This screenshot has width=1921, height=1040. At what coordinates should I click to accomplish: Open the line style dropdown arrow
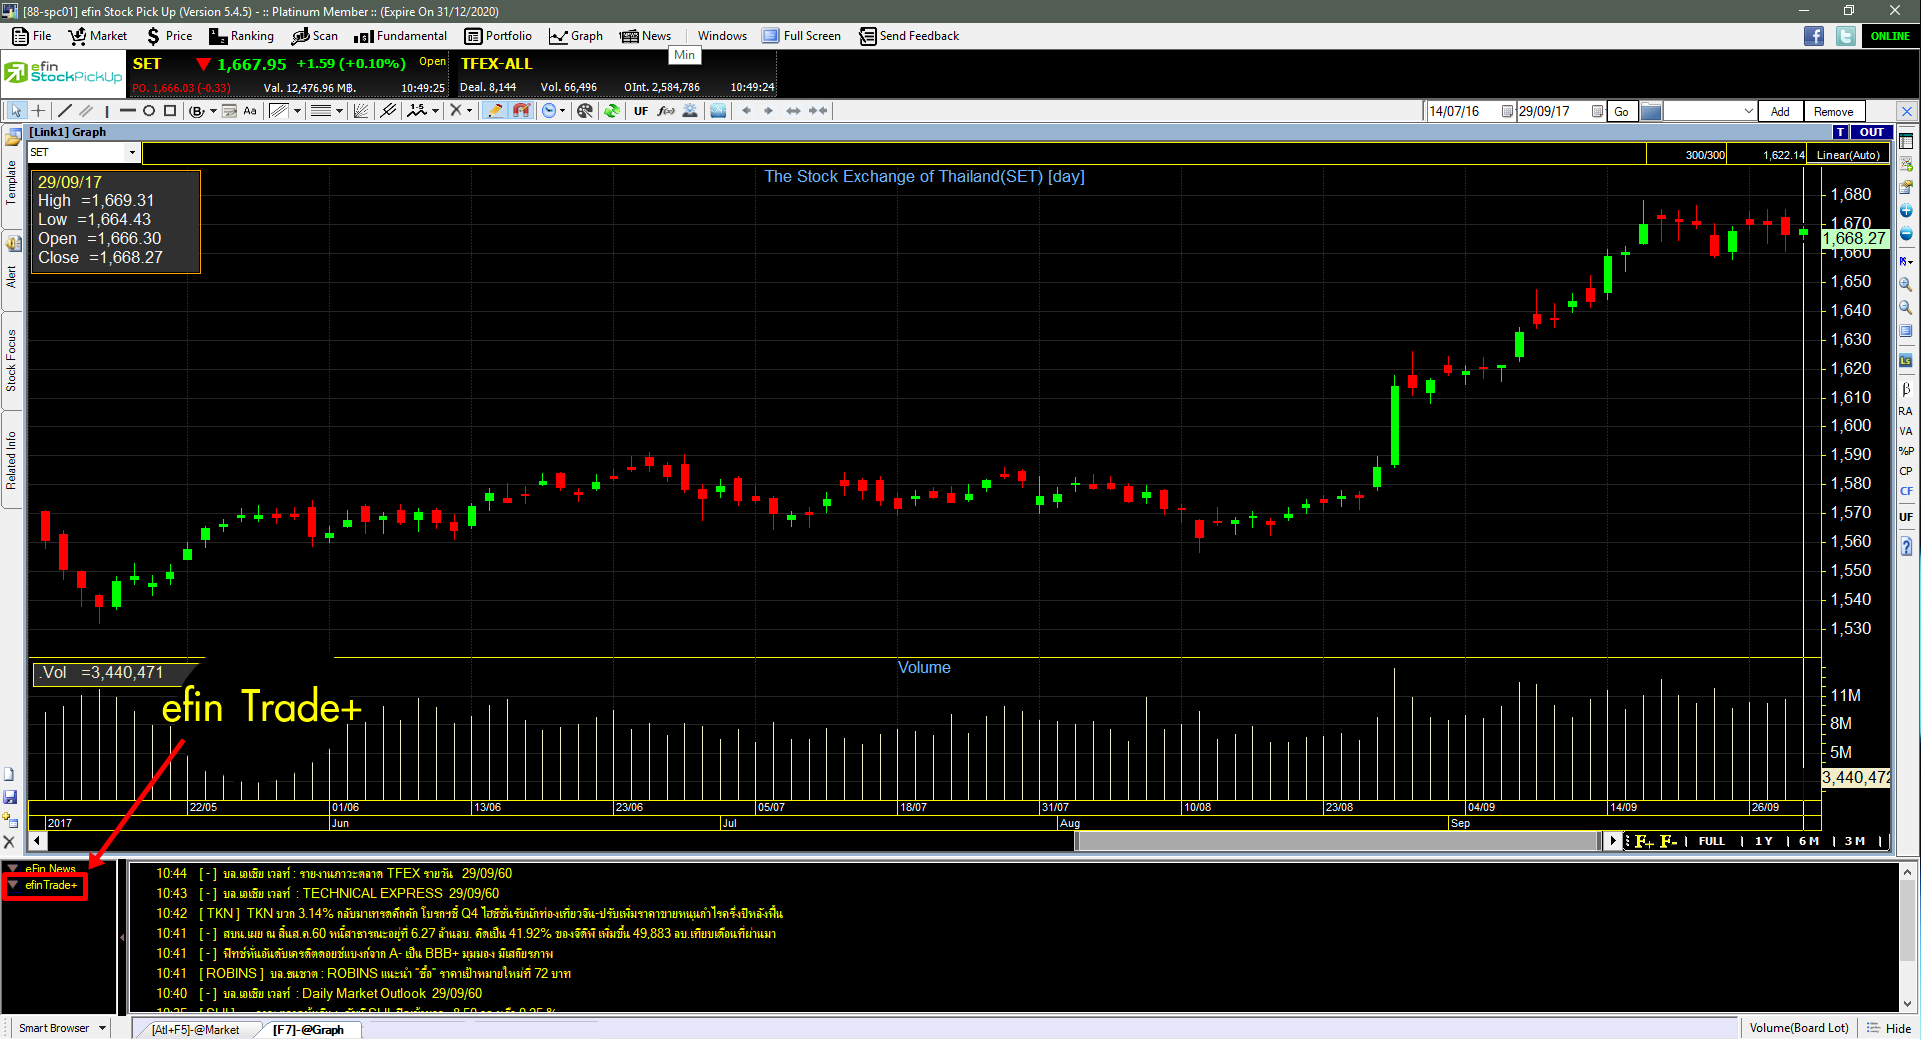(298, 111)
